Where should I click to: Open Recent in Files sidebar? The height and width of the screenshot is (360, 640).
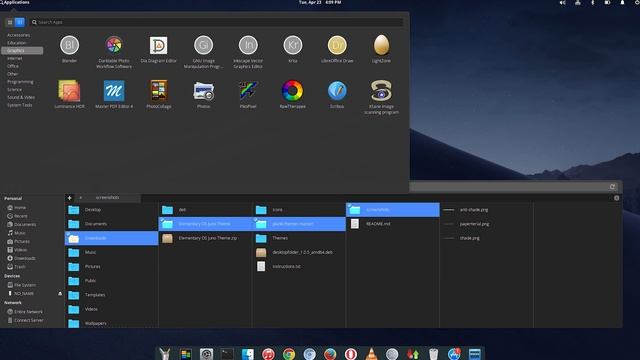(x=18, y=216)
